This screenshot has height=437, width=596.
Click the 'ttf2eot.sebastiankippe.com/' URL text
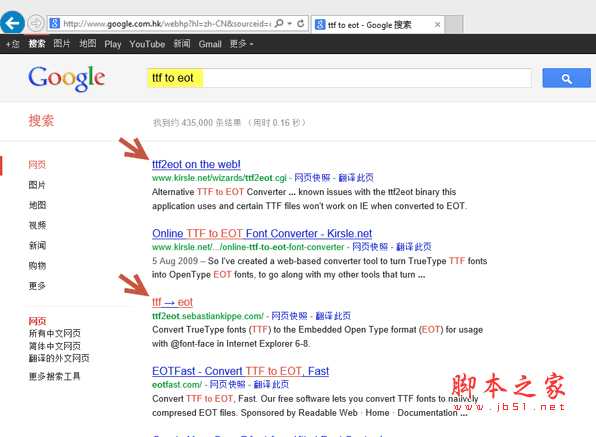pyautogui.click(x=208, y=316)
